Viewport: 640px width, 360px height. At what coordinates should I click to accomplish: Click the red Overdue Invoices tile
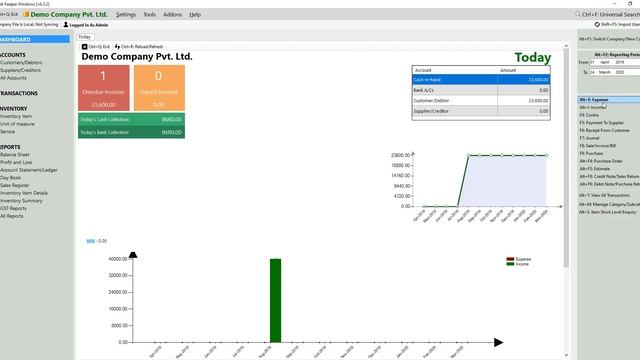click(x=104, y=88)
